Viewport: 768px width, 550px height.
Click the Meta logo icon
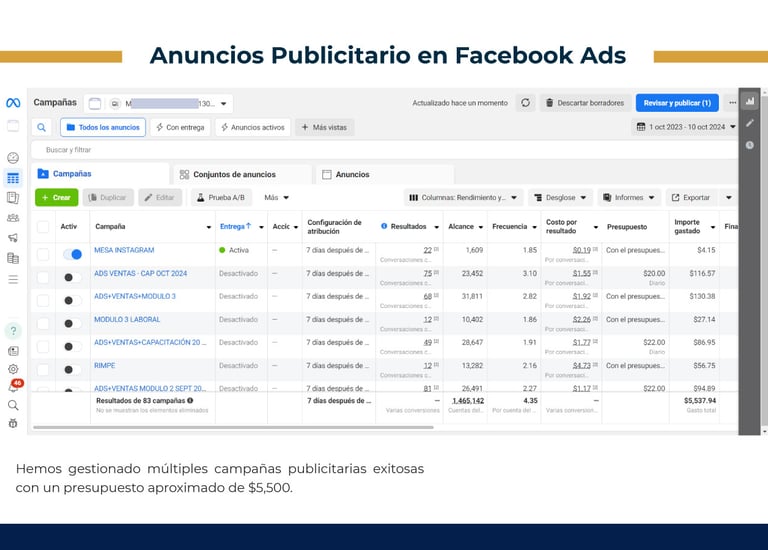(13, 103)
